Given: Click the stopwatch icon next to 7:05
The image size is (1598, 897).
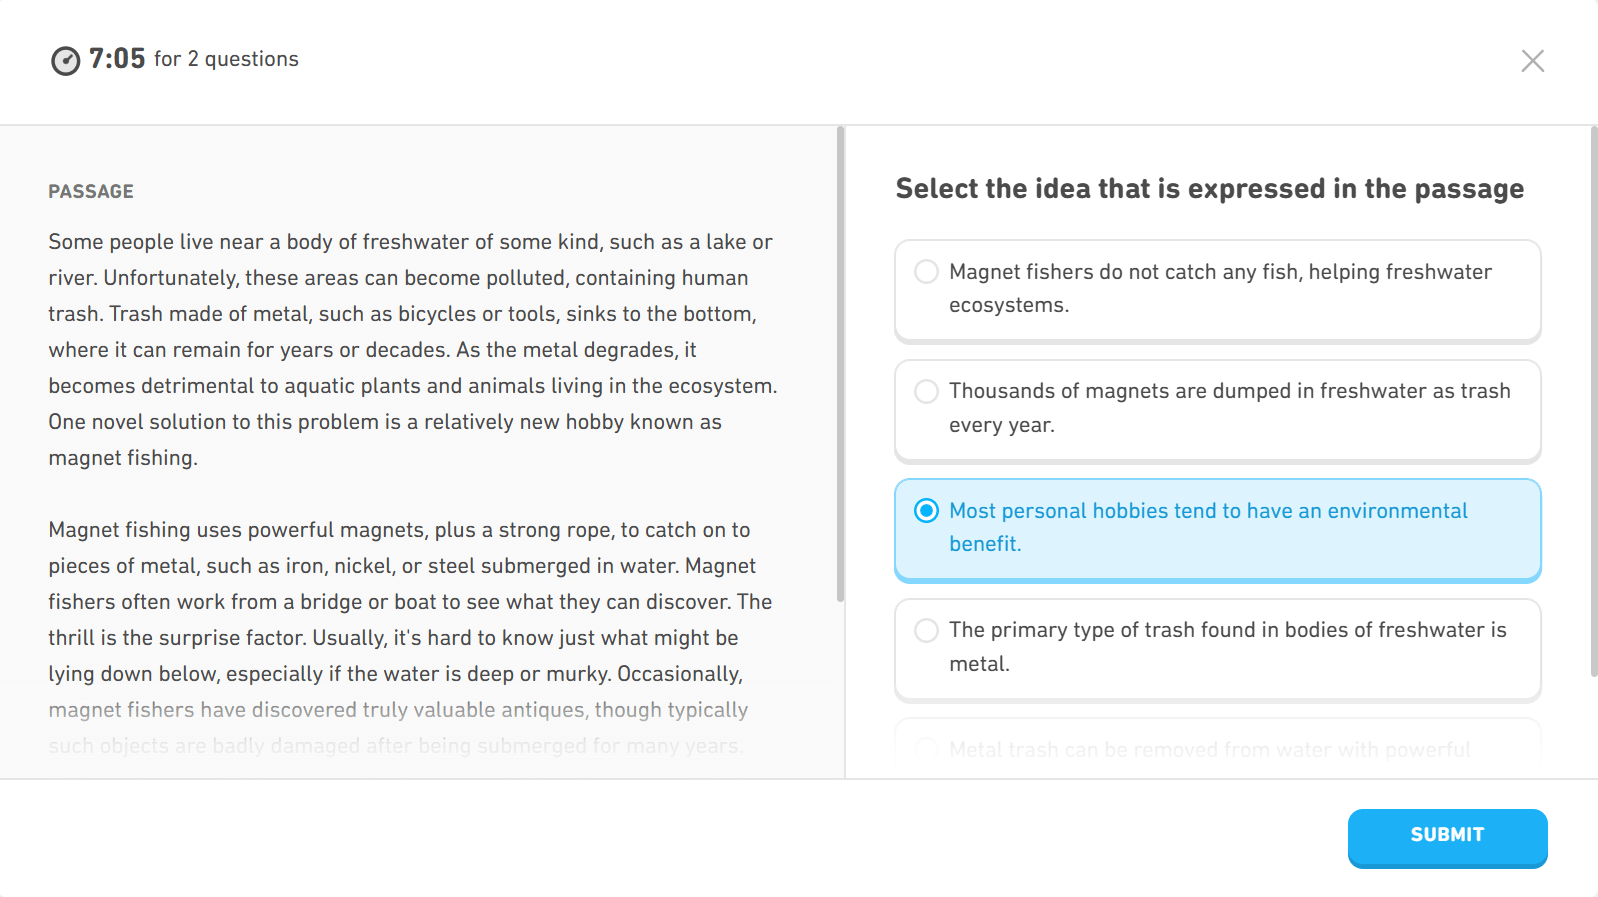Looking at the screenshot, I should tap(64, 61).
